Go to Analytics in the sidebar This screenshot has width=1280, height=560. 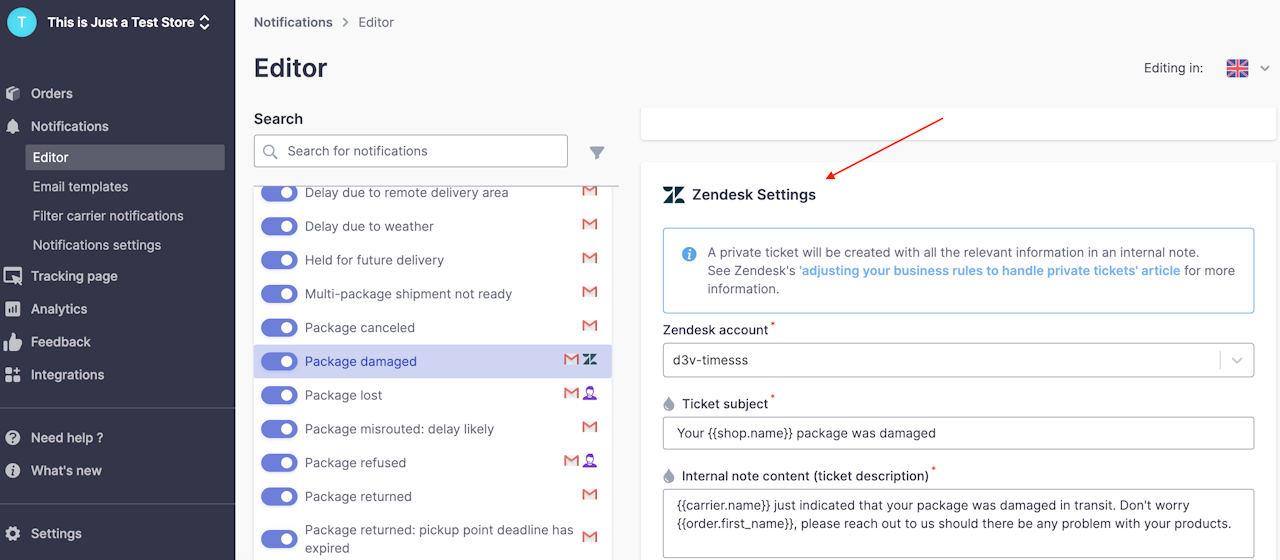[x=59, y=309]
